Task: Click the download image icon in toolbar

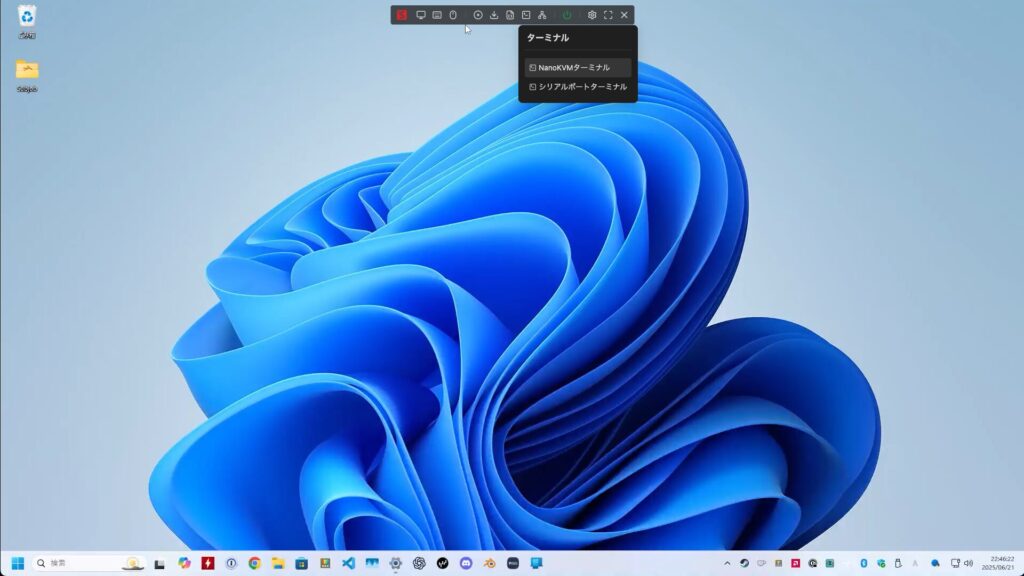Action: (x=494, y=15)
